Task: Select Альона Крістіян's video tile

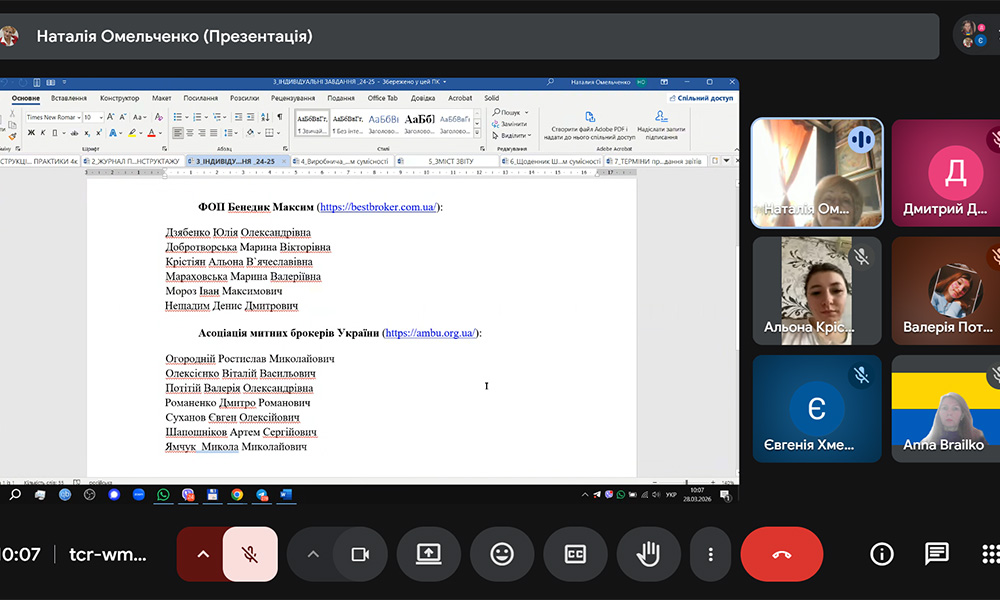Action: [x=816, y=290]
